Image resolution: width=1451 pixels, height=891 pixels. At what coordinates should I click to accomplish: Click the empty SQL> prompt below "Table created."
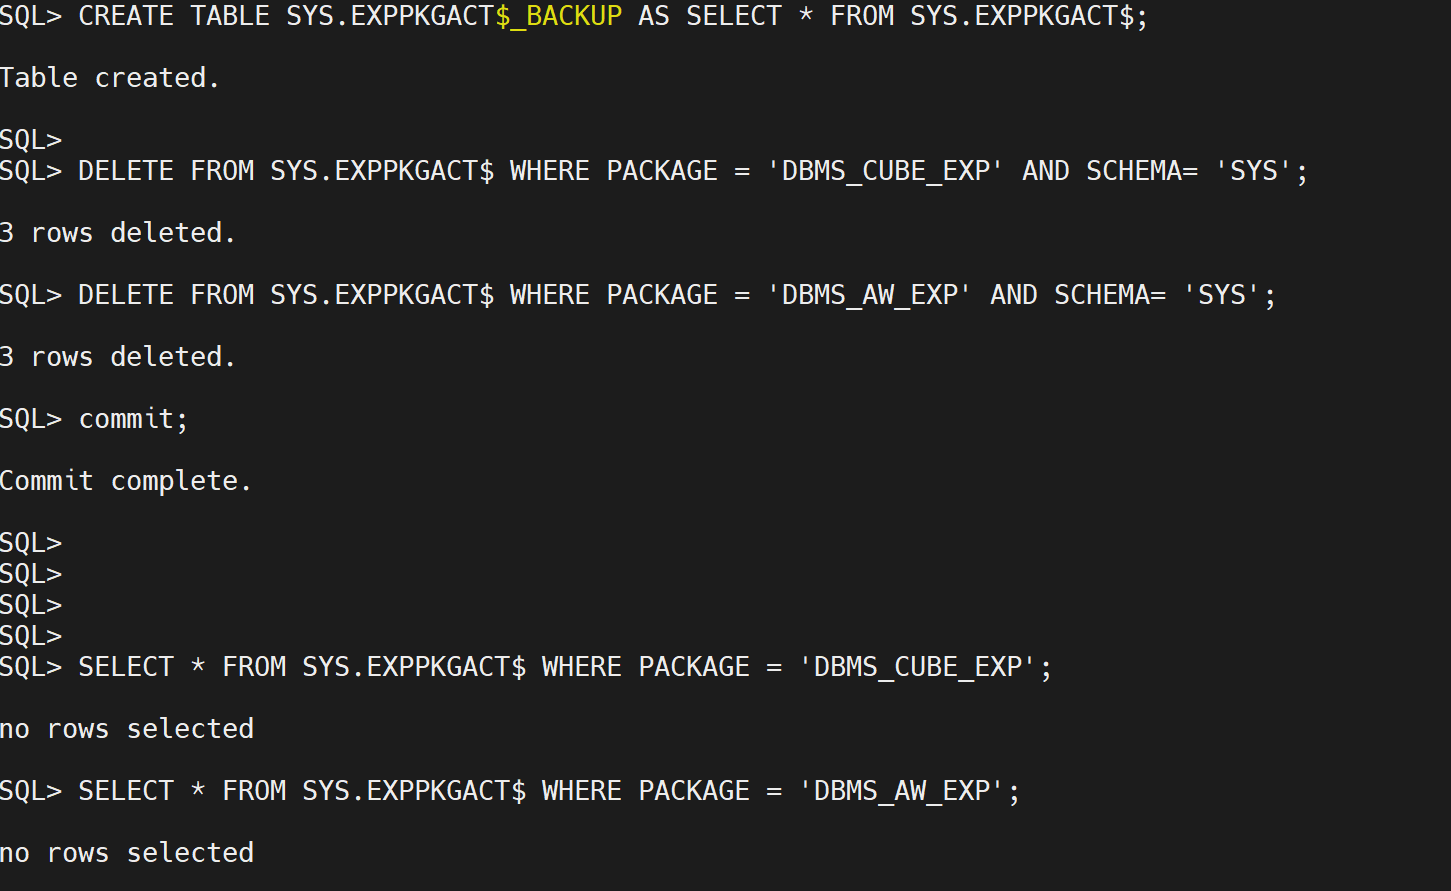31,140
